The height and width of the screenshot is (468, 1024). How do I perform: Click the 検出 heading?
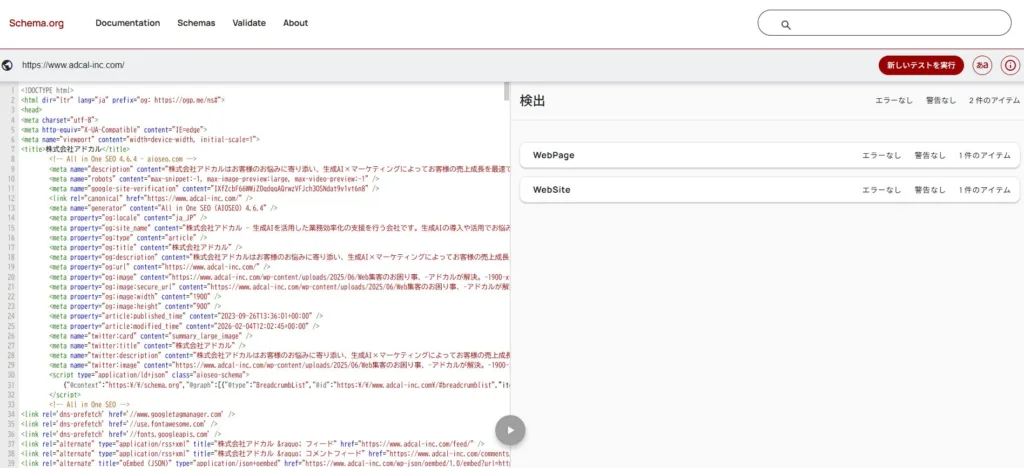(532, 101)
